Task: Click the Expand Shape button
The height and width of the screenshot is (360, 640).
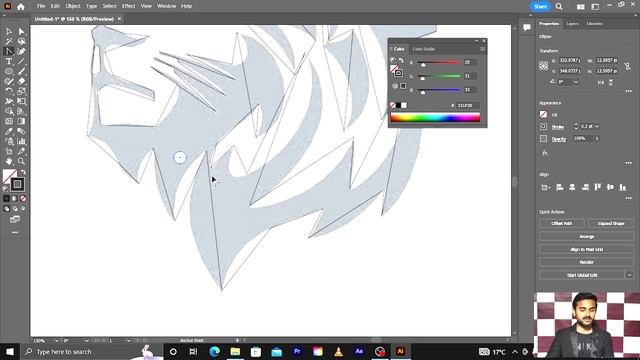Action: pyautogui.click(x=611, y=223)
